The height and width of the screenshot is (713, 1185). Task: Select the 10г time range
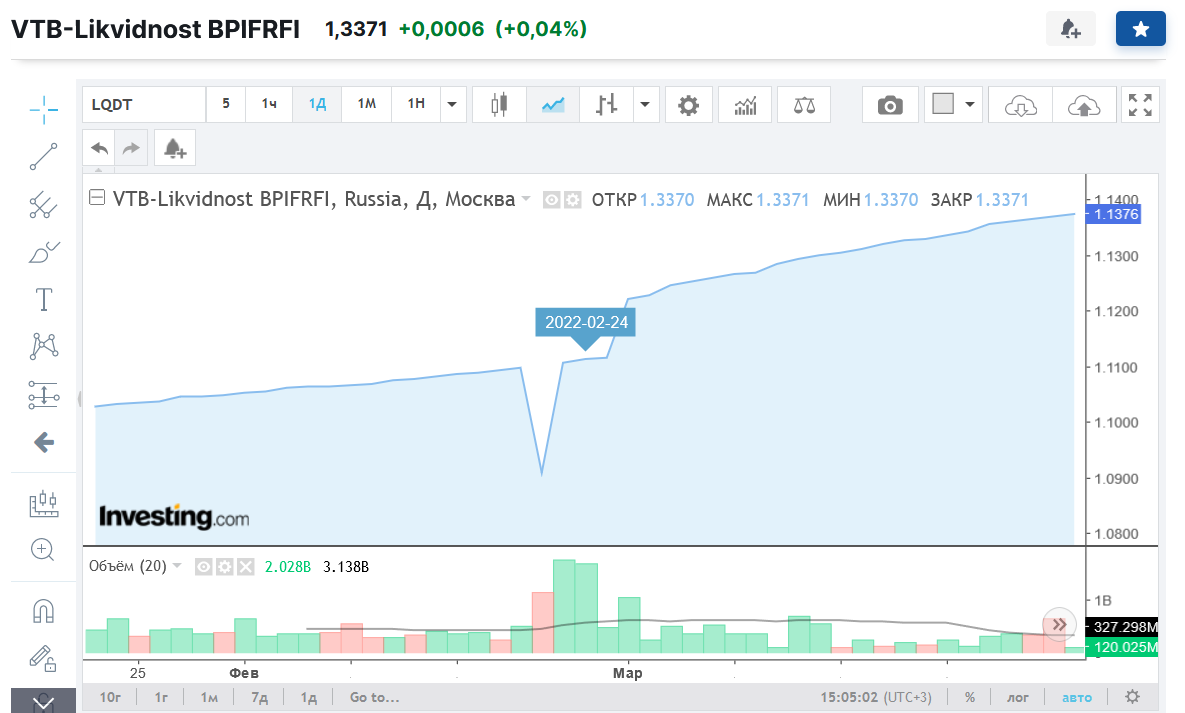click(110, 697)
